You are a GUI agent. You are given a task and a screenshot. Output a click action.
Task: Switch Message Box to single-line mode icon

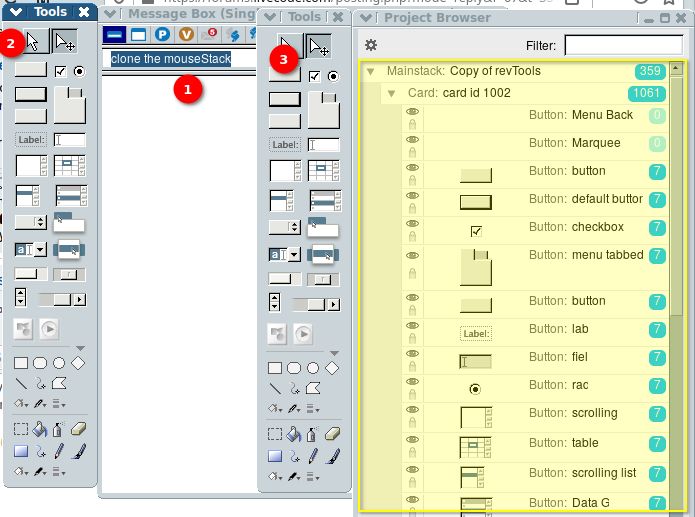pyautogui.click(x=115, y=35)
